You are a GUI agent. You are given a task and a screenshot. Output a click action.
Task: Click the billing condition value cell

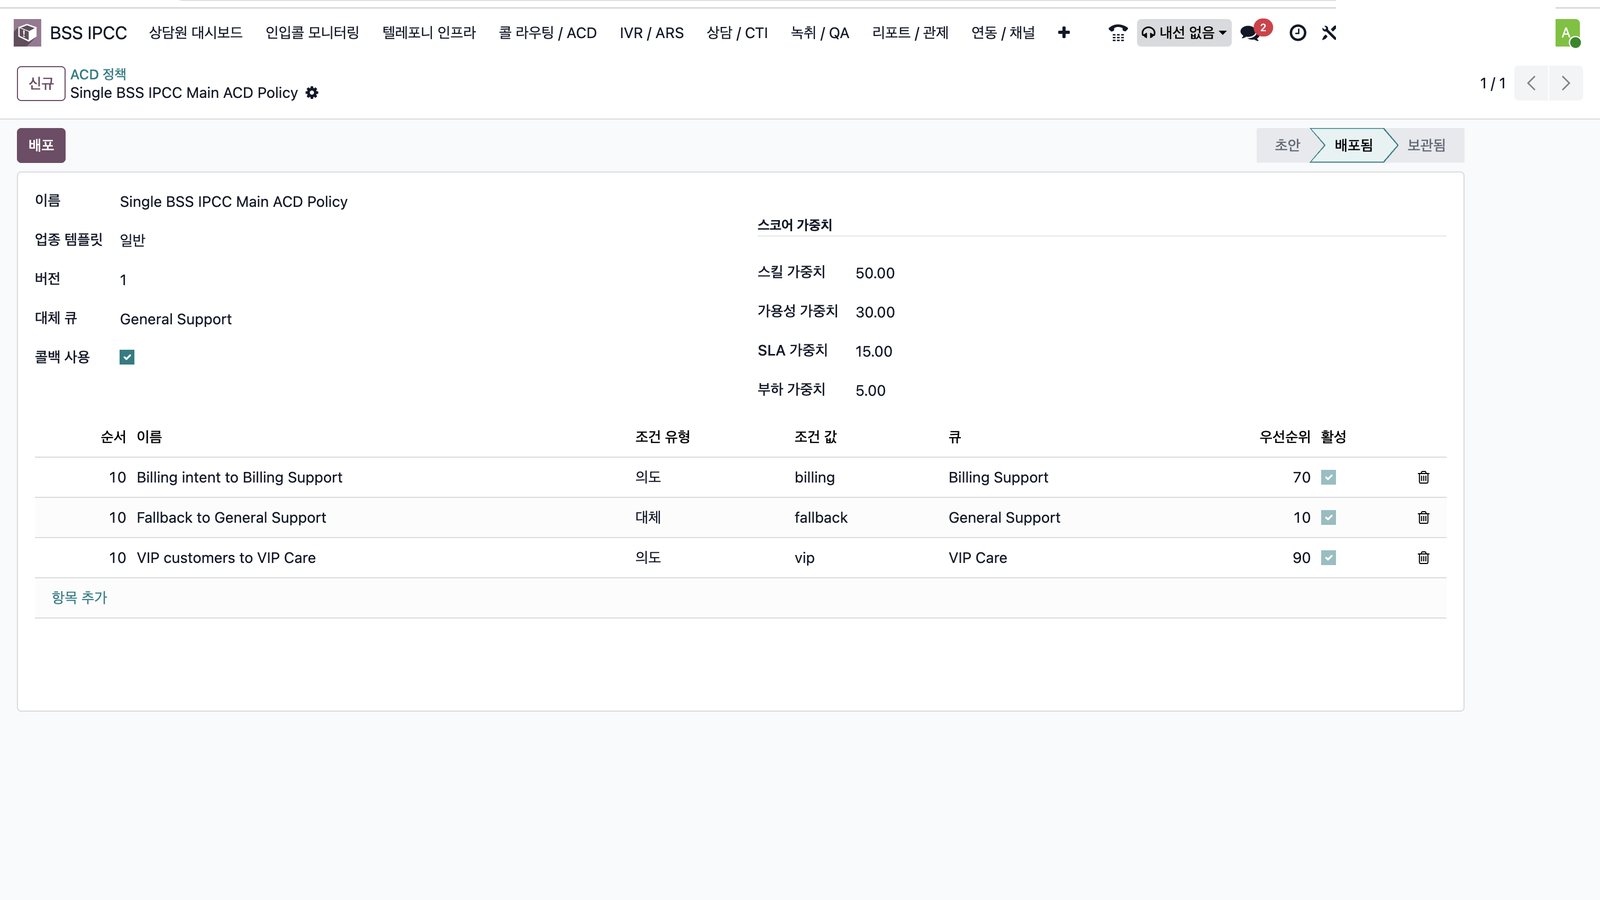click(x=814, y=478)
